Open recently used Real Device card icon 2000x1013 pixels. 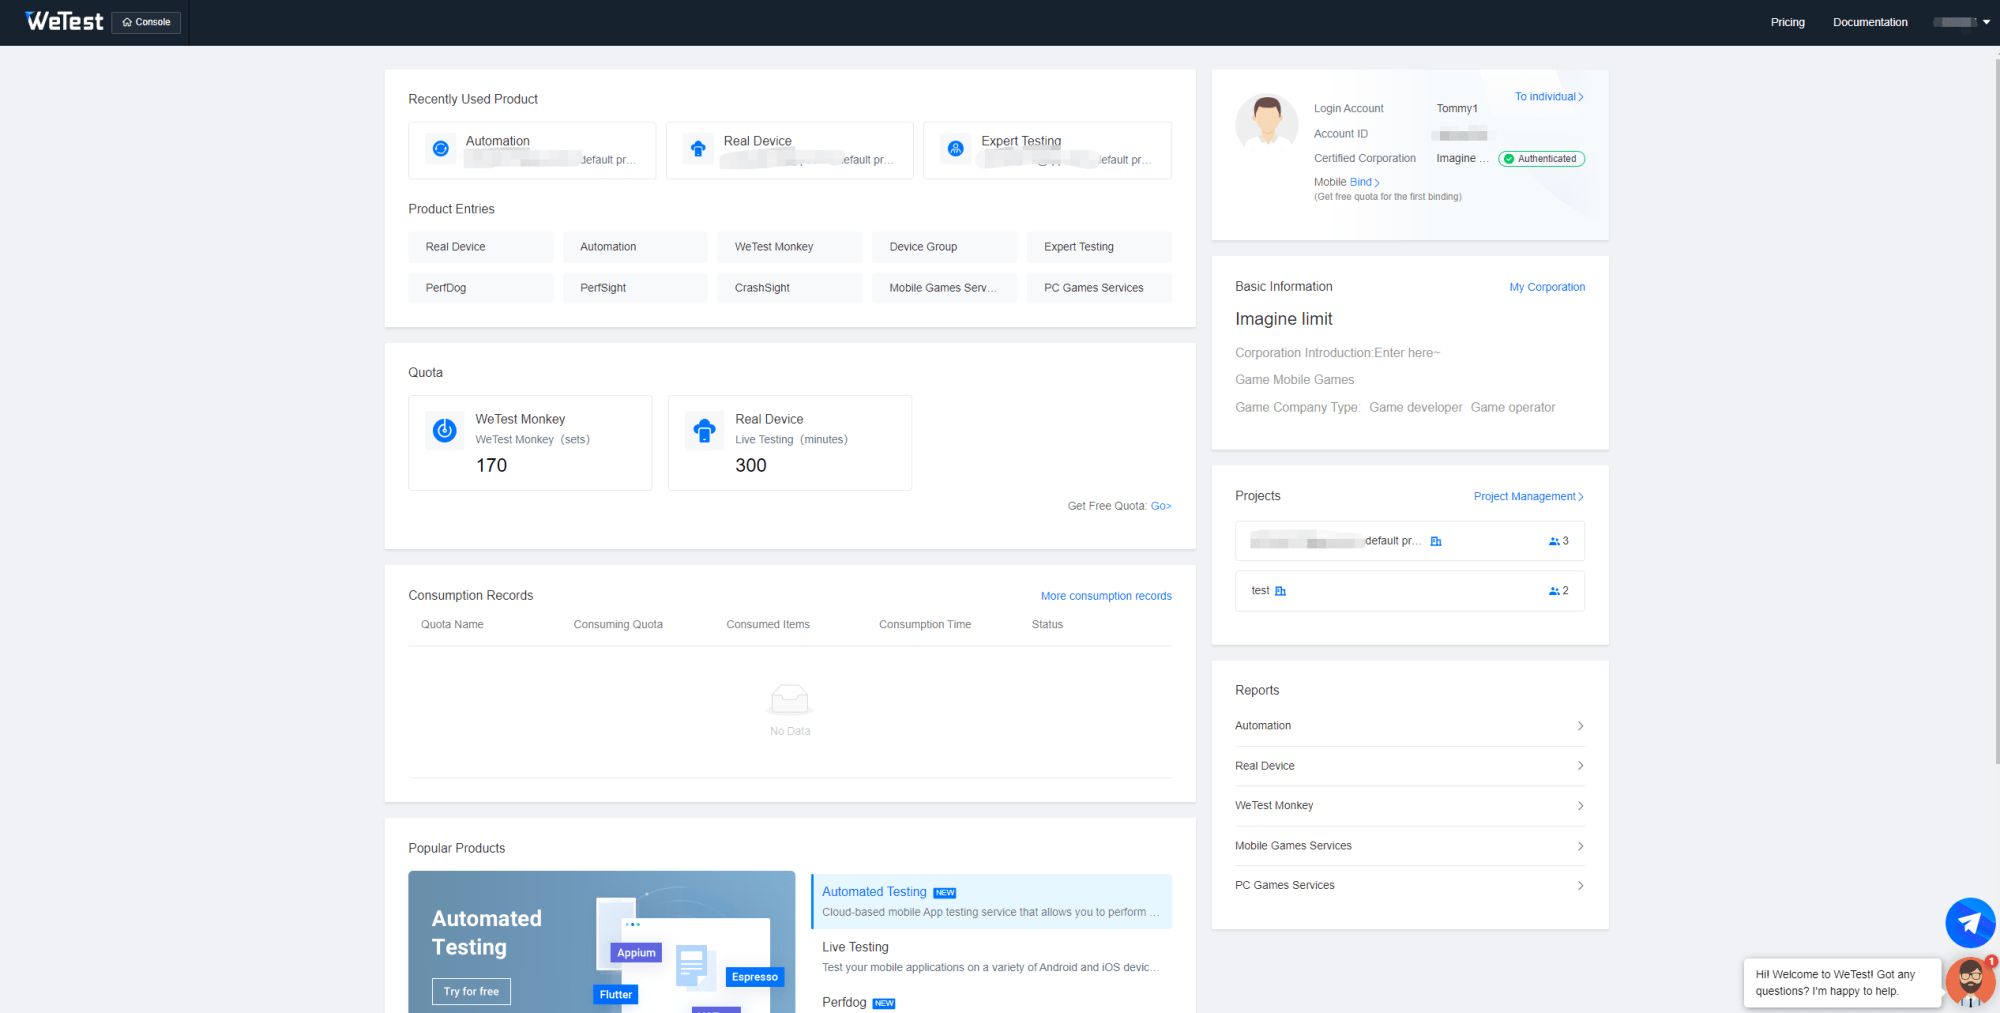click(x=698, y=149)
